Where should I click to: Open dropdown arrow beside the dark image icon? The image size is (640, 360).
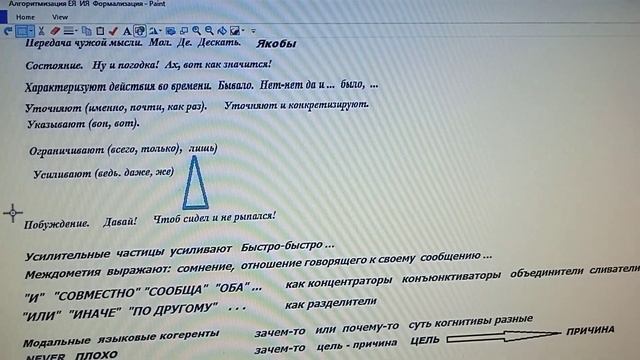[243, 30]
